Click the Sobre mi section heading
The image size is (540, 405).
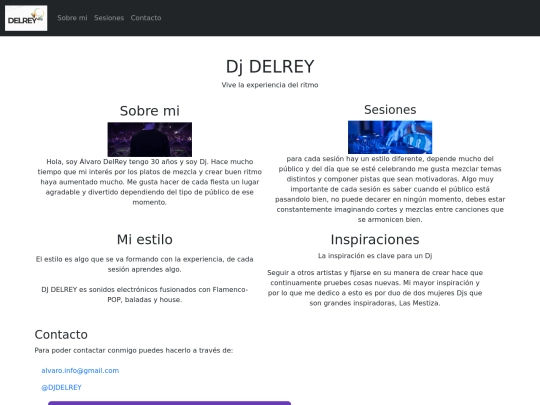[150, 111]
